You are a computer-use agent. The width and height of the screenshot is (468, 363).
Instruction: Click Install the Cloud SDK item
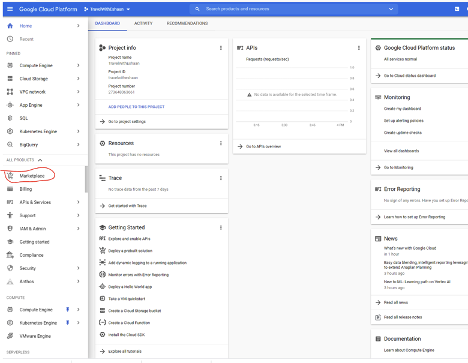126,335
